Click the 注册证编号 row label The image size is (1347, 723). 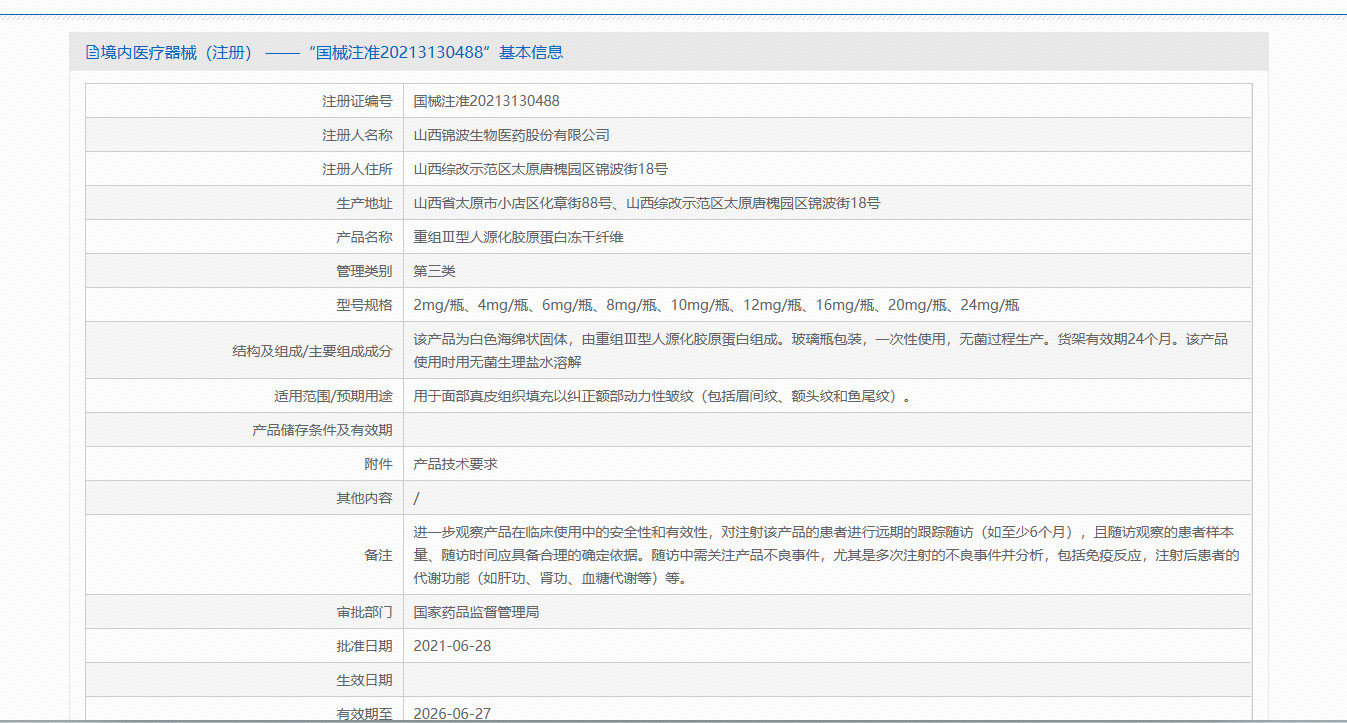tap(357, 101)
